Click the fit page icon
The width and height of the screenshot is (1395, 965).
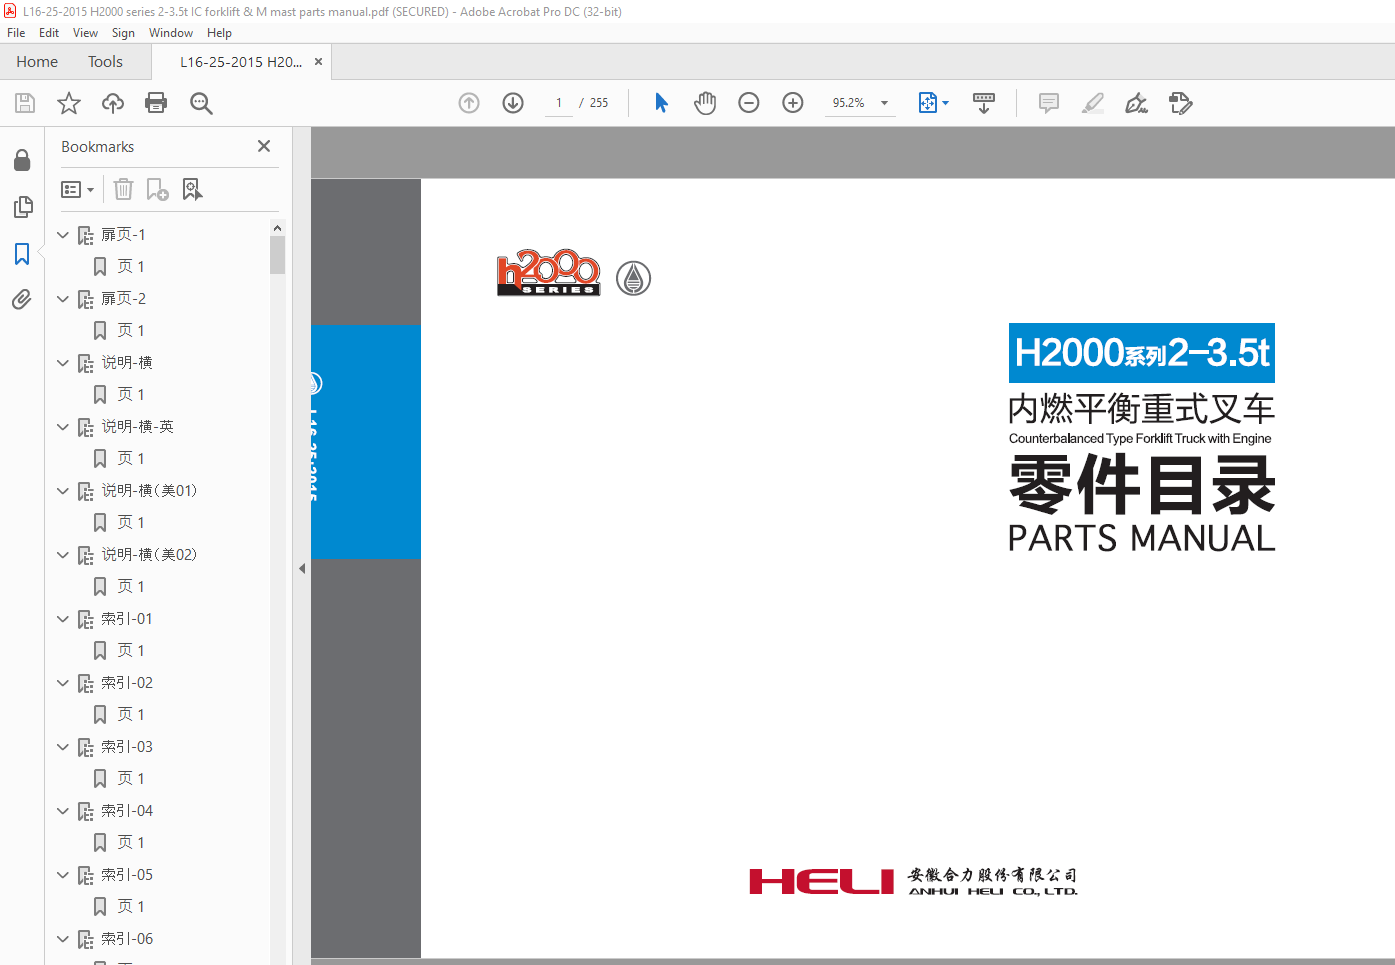point(927,103)
